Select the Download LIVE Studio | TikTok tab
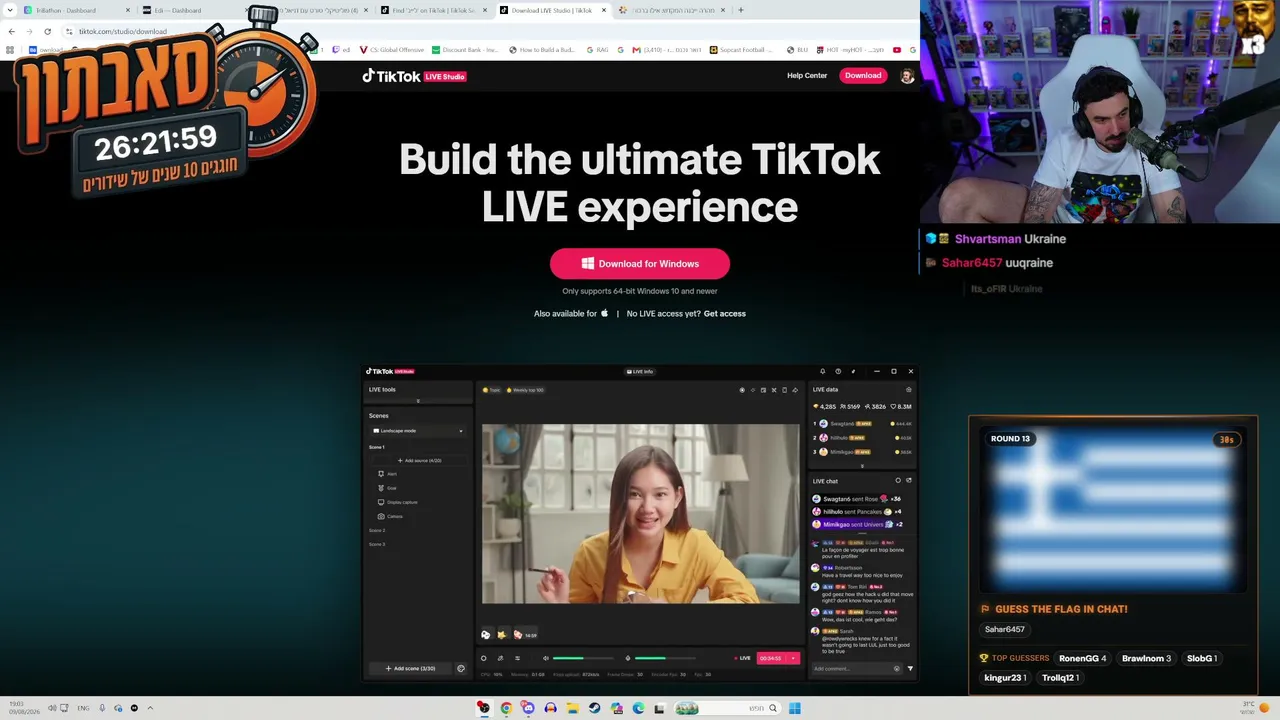 click(553, 10)
